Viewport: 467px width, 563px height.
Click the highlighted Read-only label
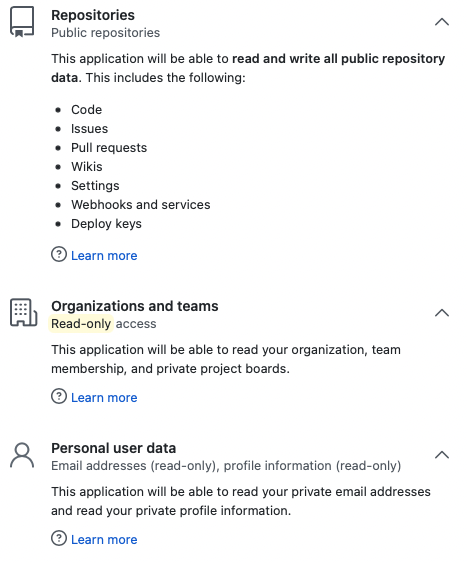(81, 324)
